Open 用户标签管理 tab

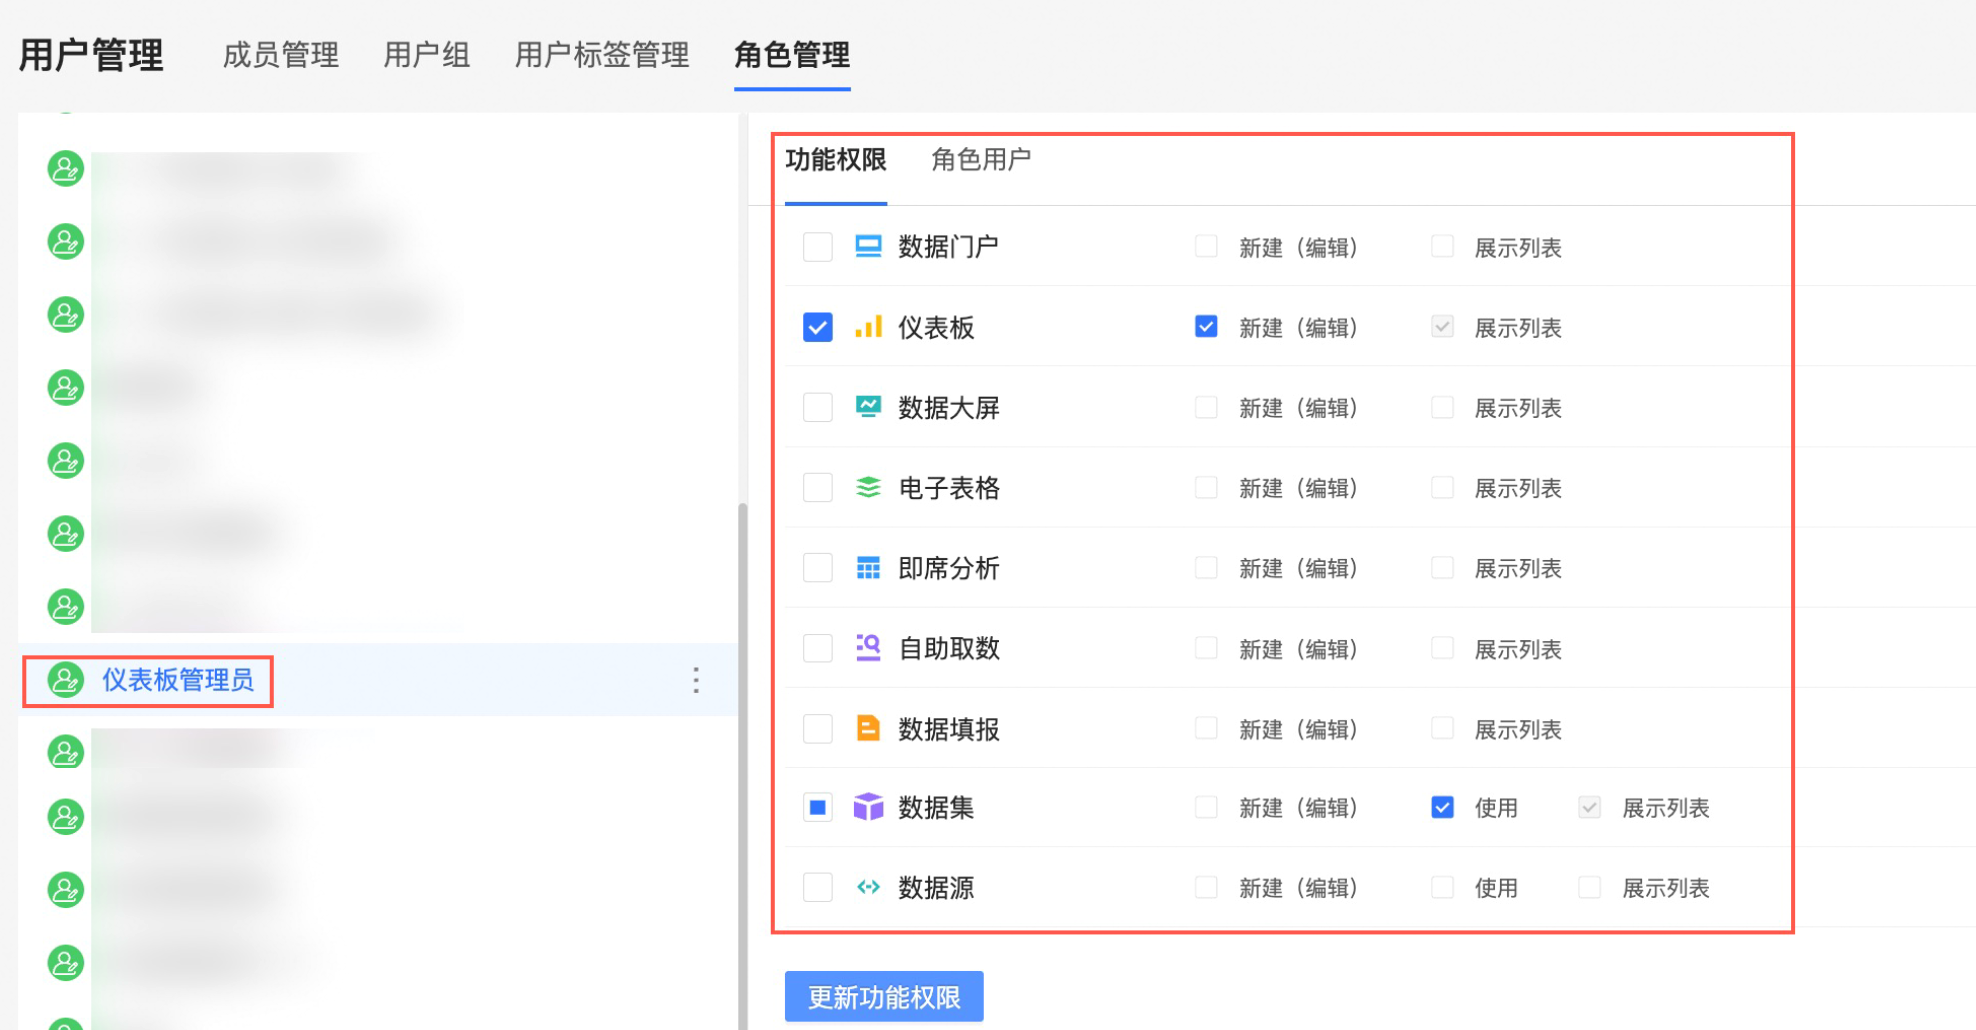[x=602, y=54]
